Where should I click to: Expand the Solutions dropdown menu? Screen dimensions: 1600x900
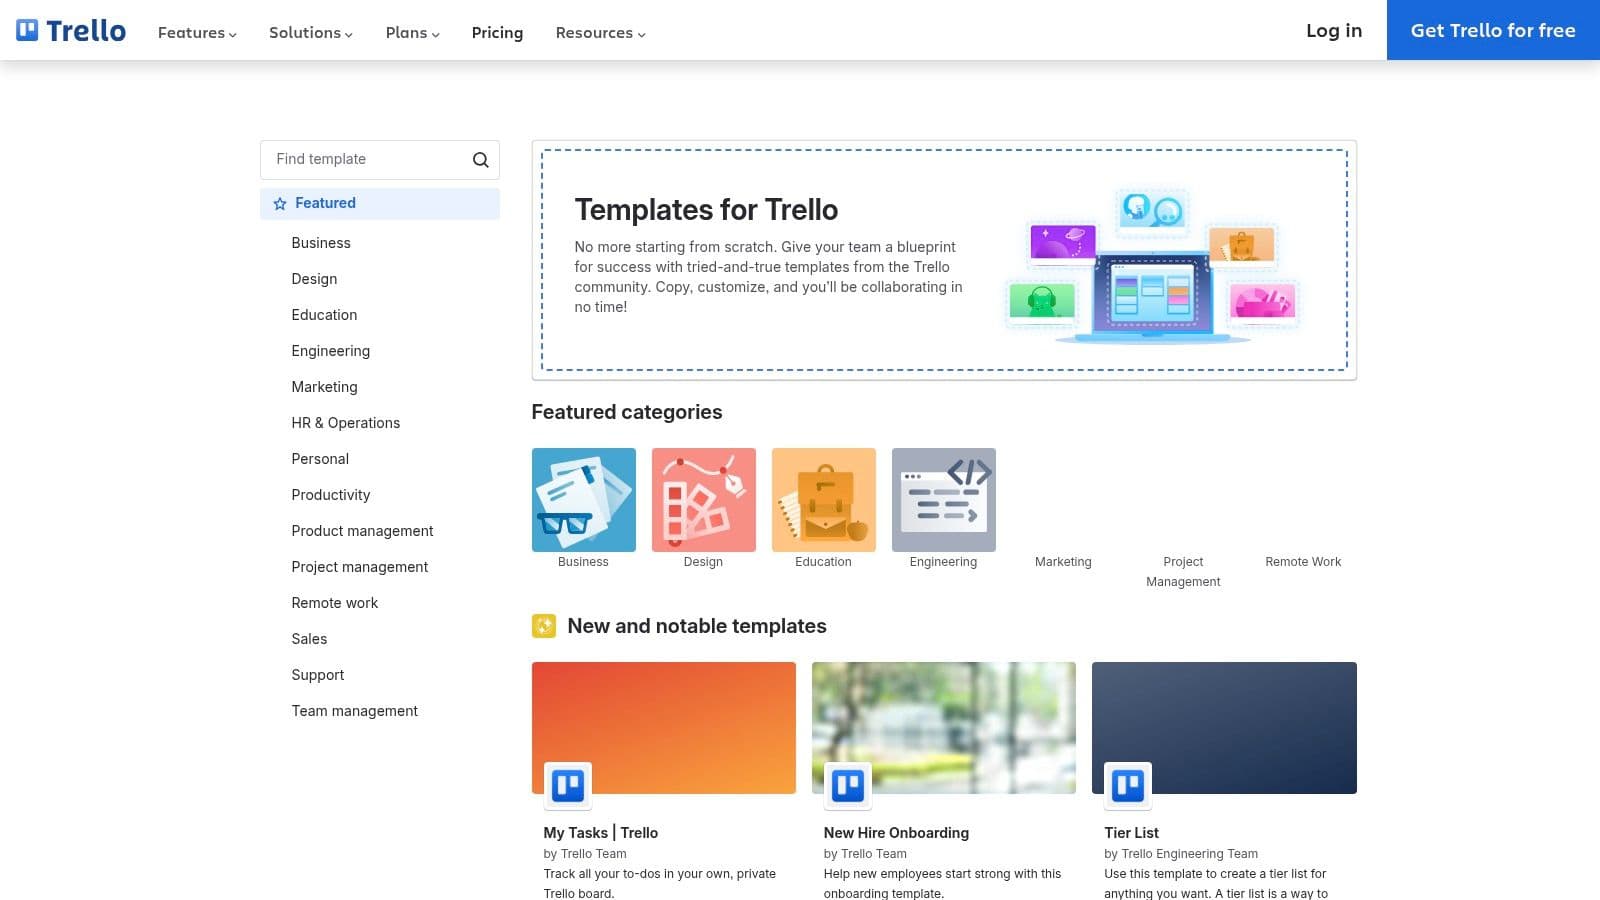(311, 33)
